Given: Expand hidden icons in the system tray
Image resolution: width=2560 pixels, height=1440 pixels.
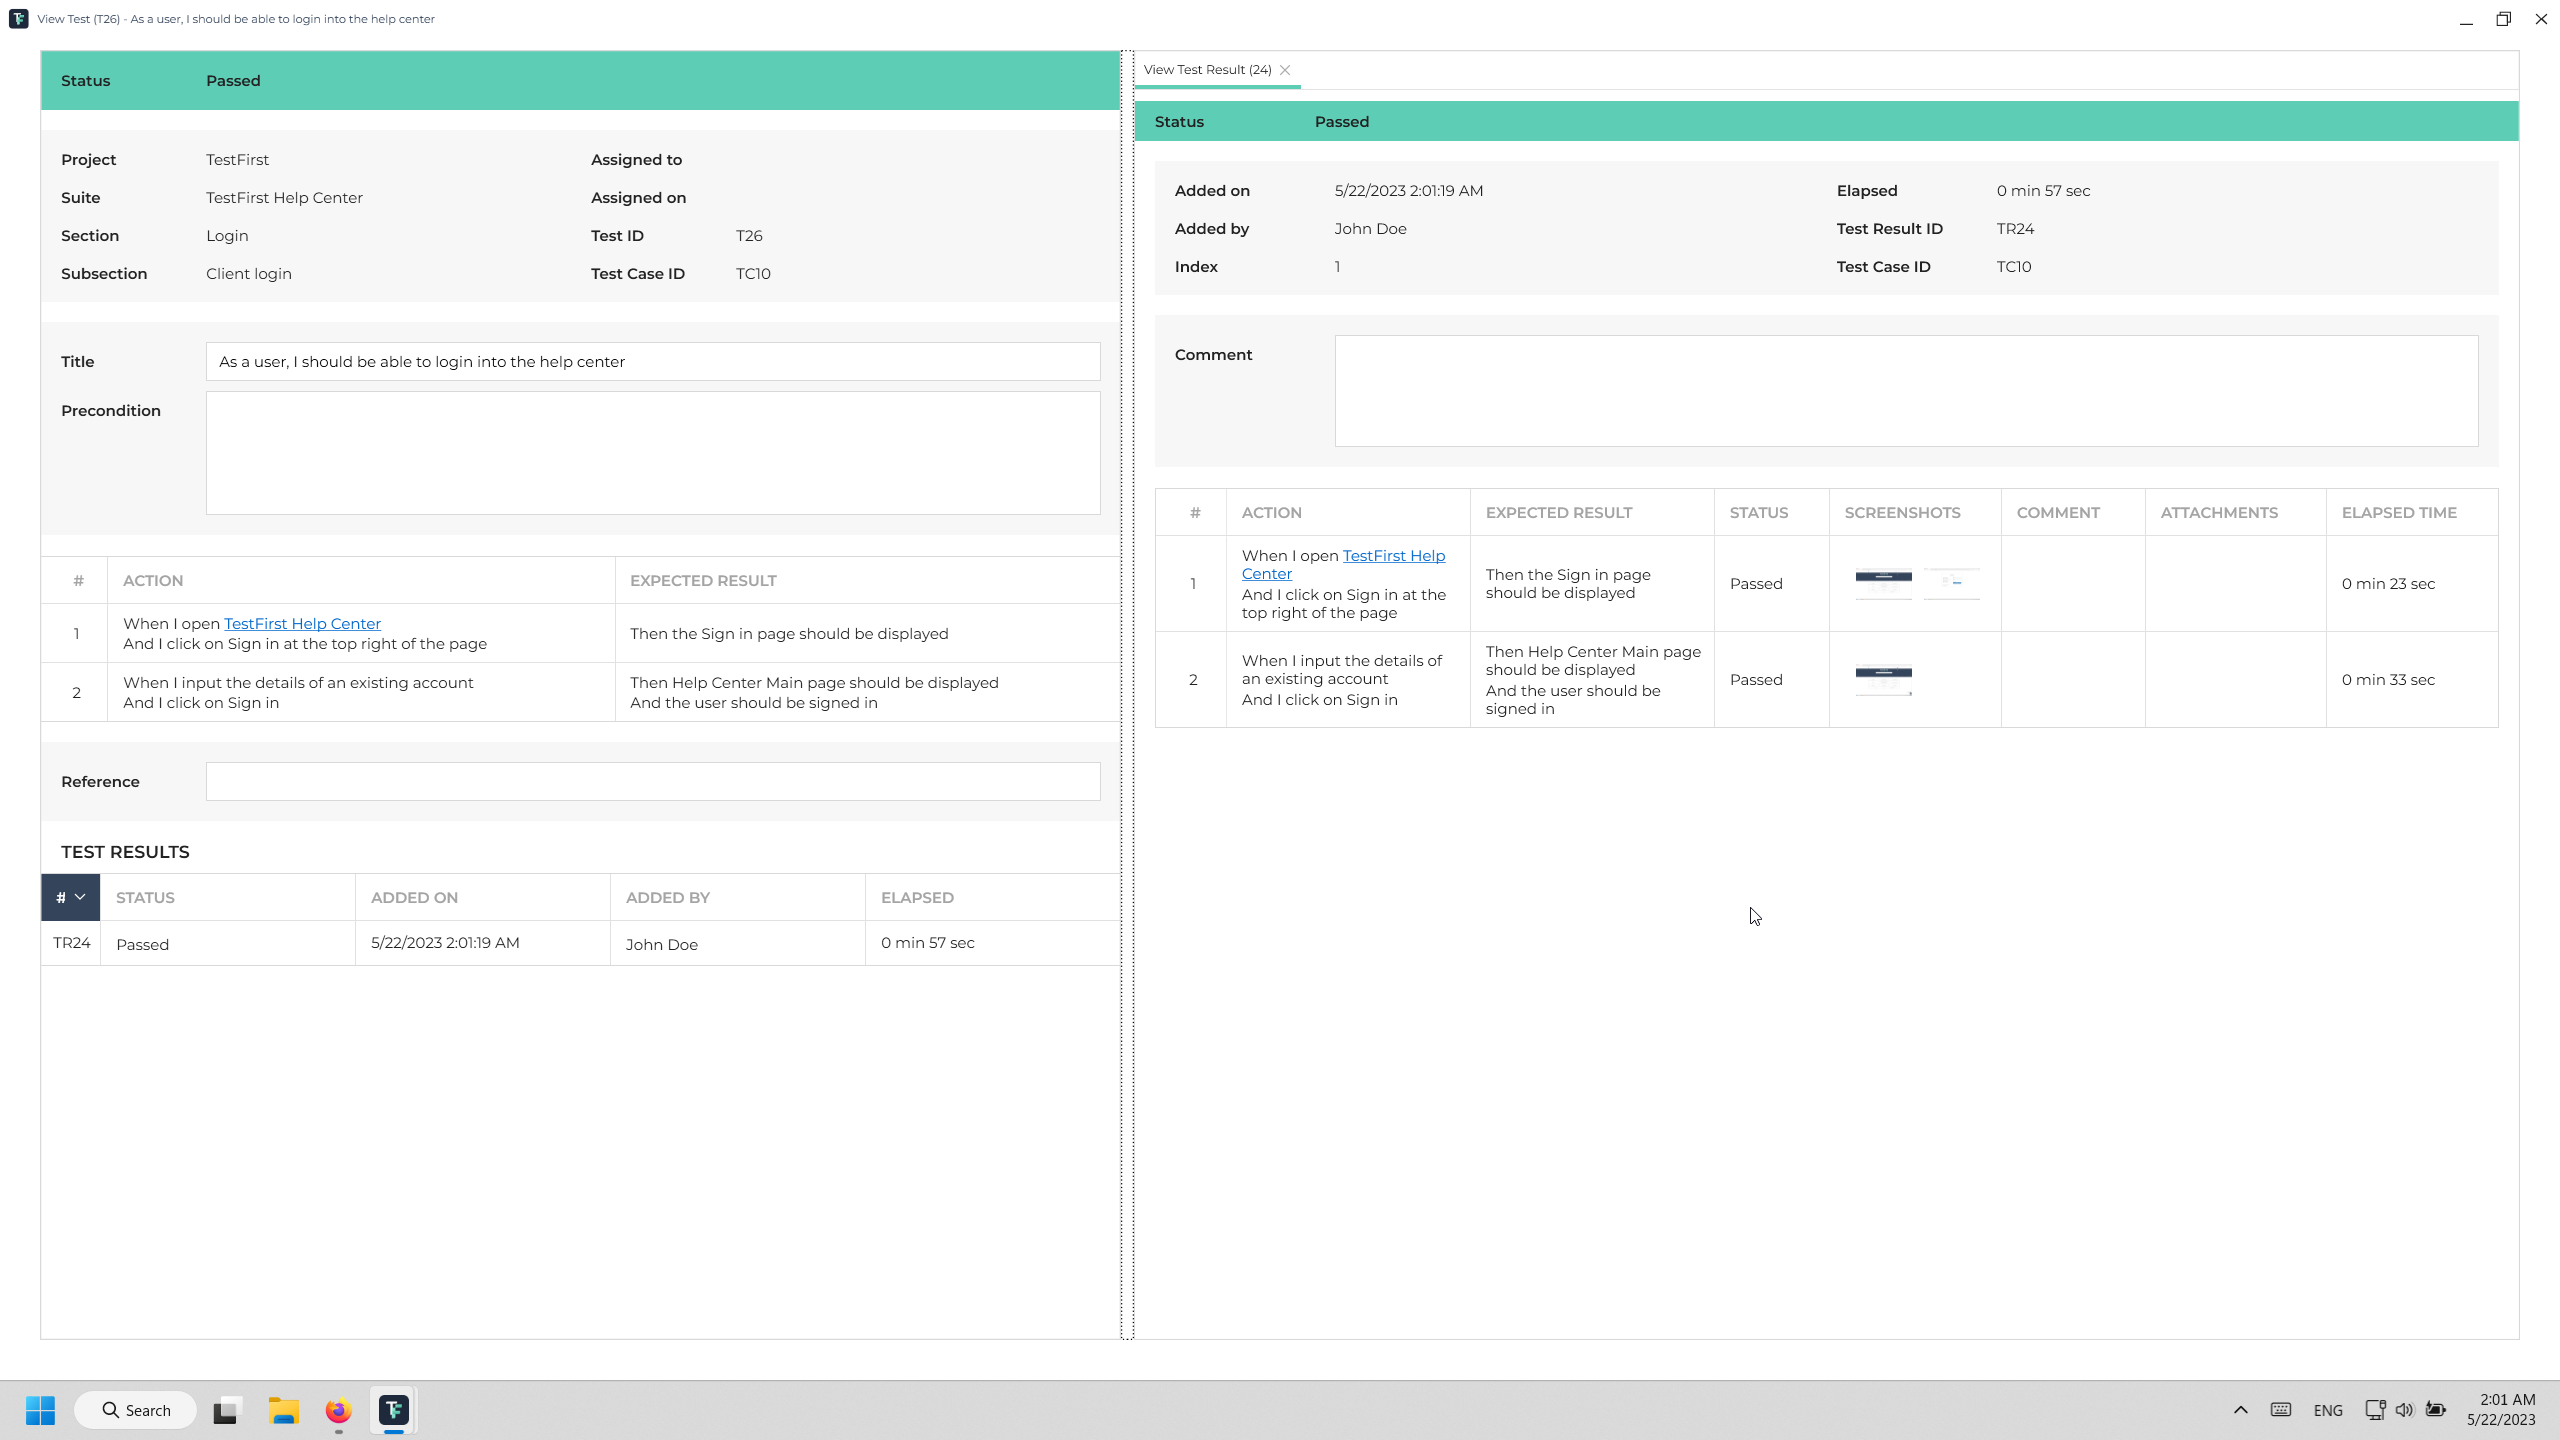Looking at the screenshot, I should [x=2239, y=1410].
